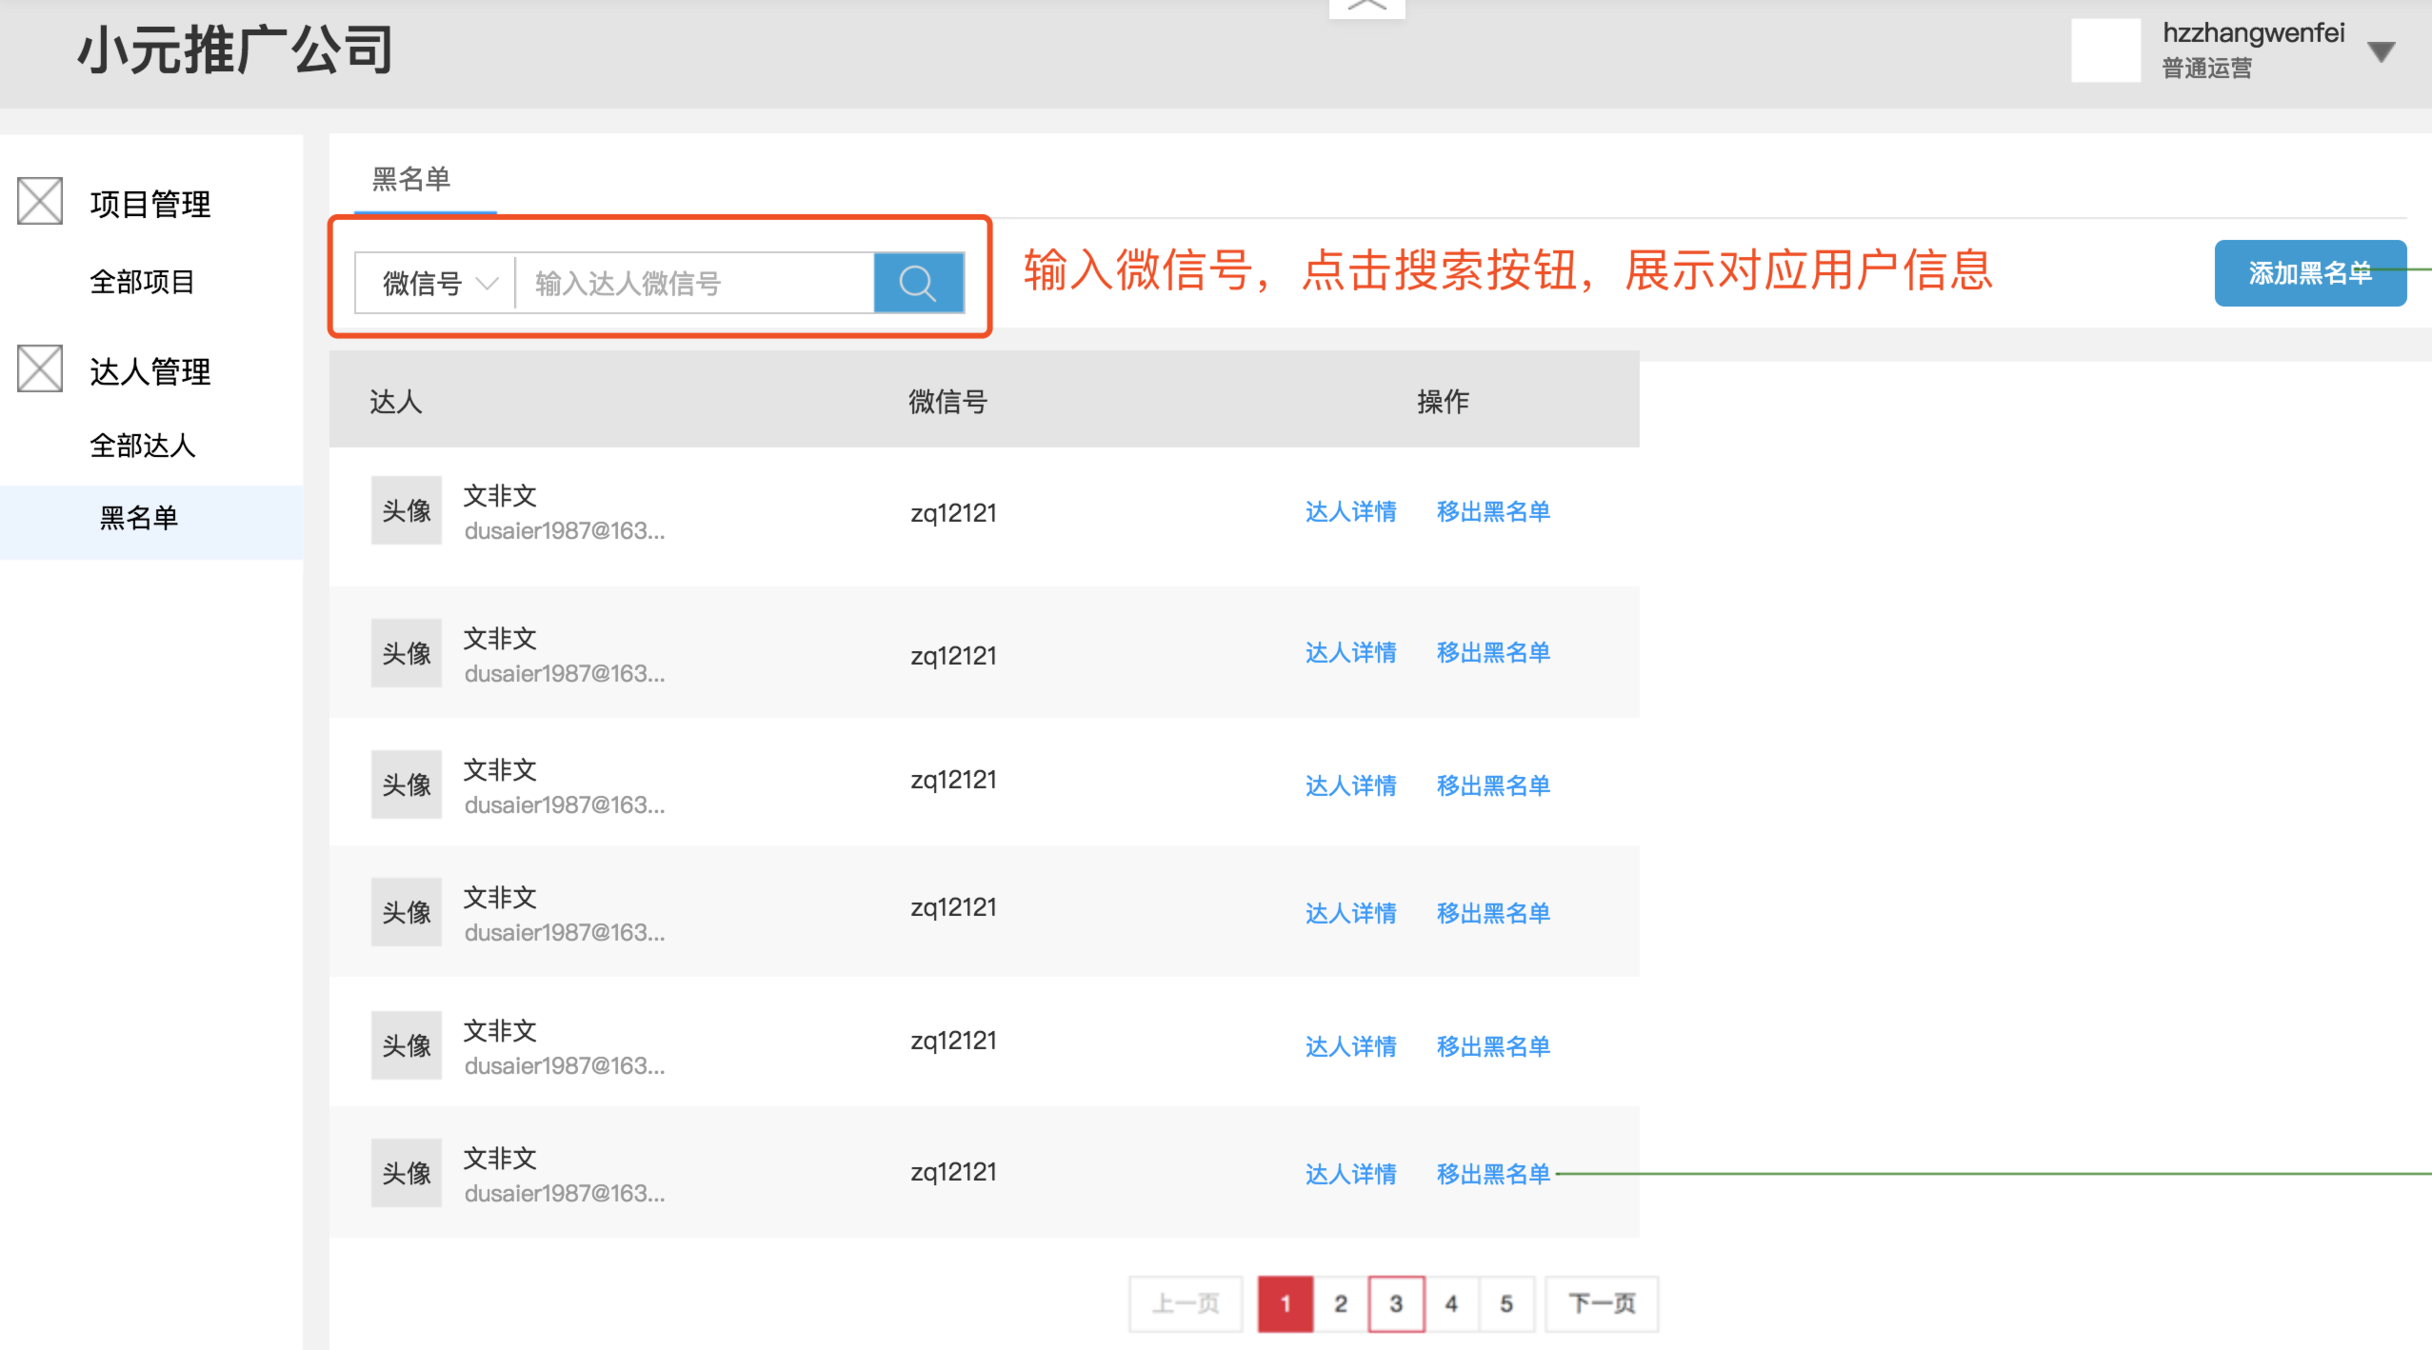Click the blue search magnifier button
Viewport: 2432px width, 1350px height.
(x=918, y=283)
